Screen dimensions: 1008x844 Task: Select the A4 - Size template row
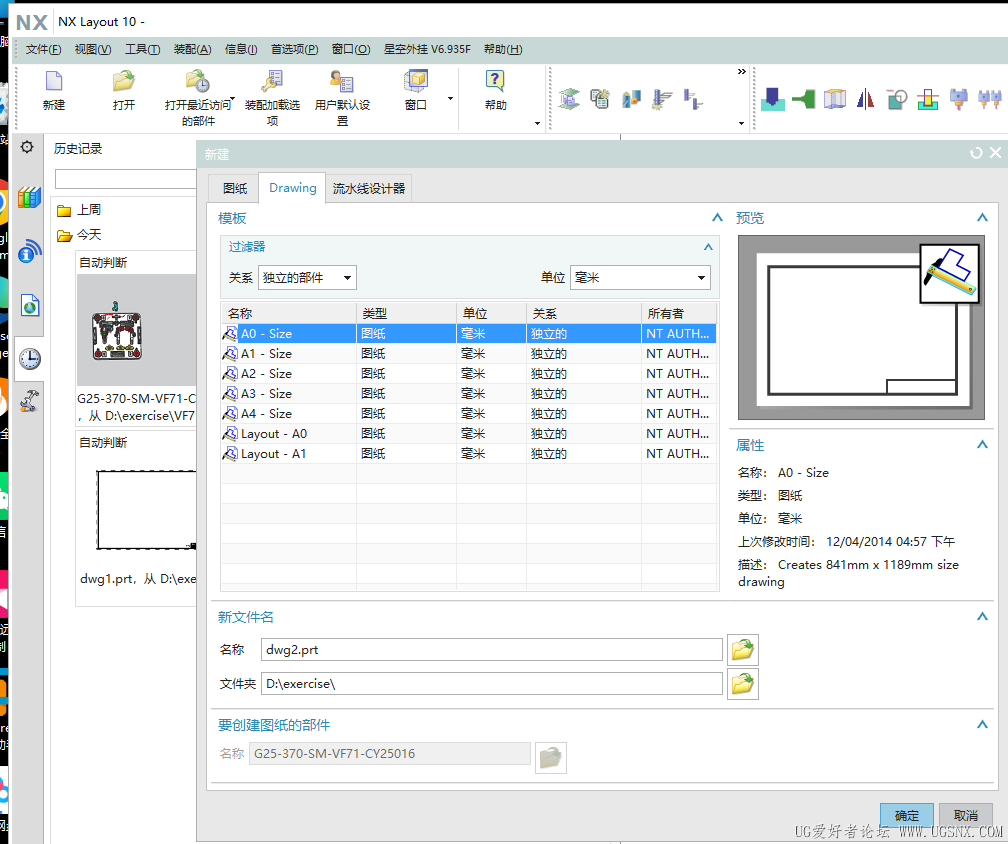(469, 413)
